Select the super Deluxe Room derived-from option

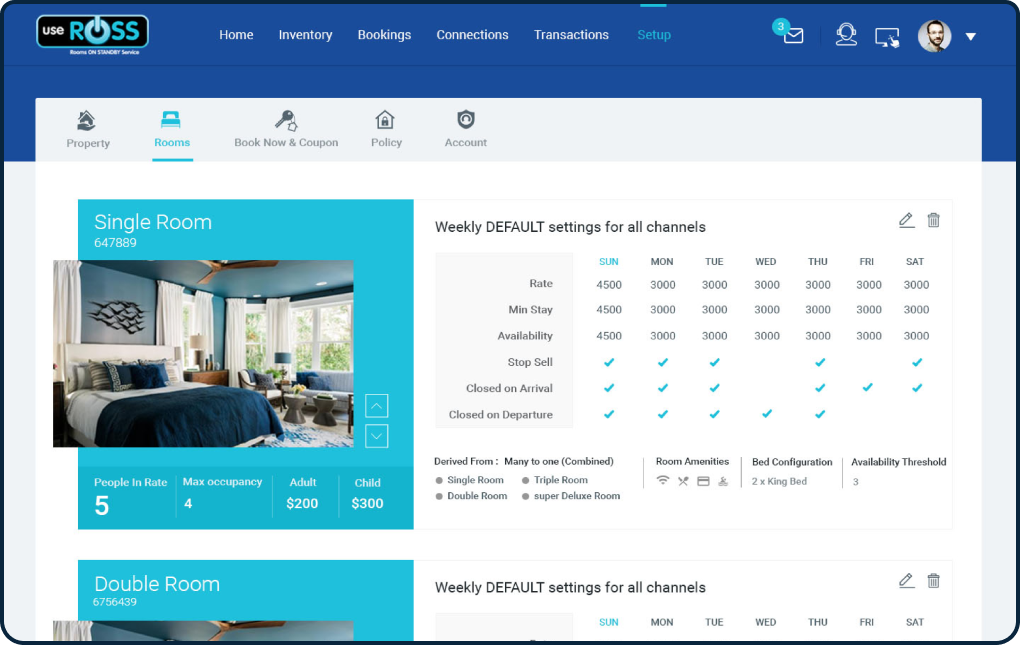click(571, 496)
